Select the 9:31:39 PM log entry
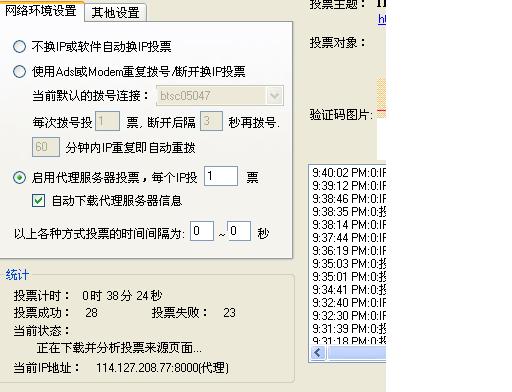This screenshot has height=392, width=512. click(x=349, y=329)
